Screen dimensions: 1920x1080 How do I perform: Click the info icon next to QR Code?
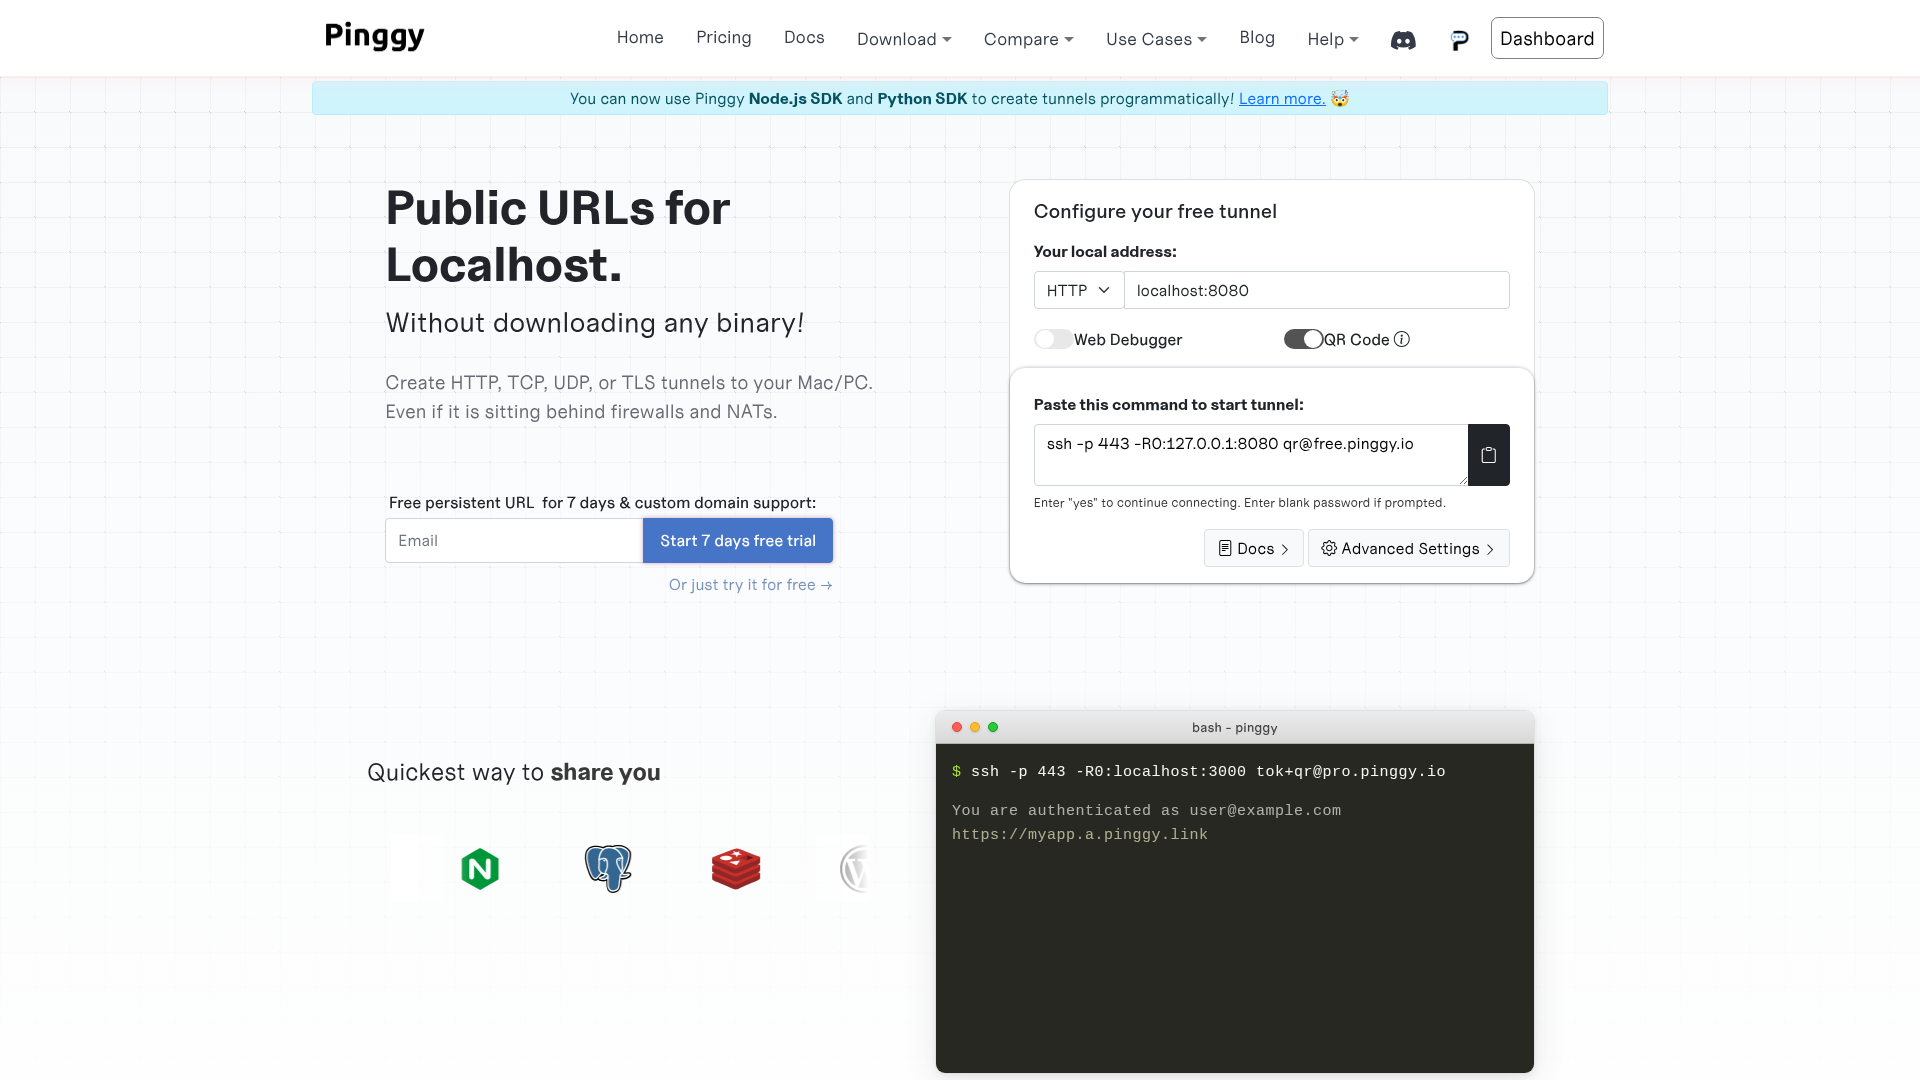1402,339
